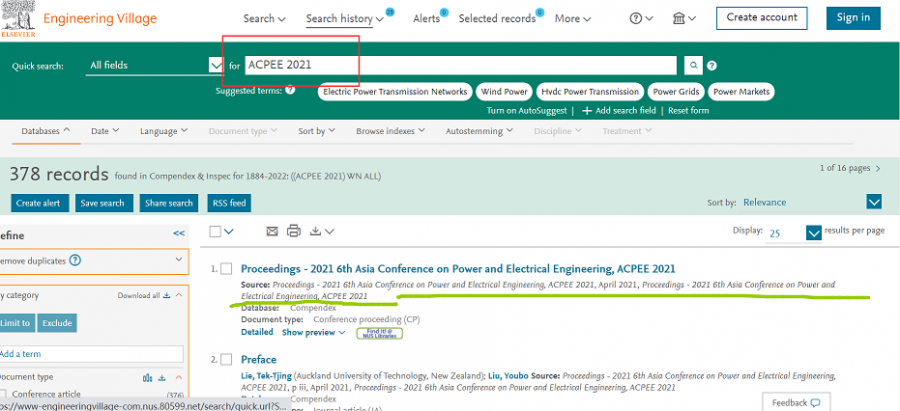Tick the checkbox for result 1
Viewport: 900px width, 411px height.
coord(226,269)
